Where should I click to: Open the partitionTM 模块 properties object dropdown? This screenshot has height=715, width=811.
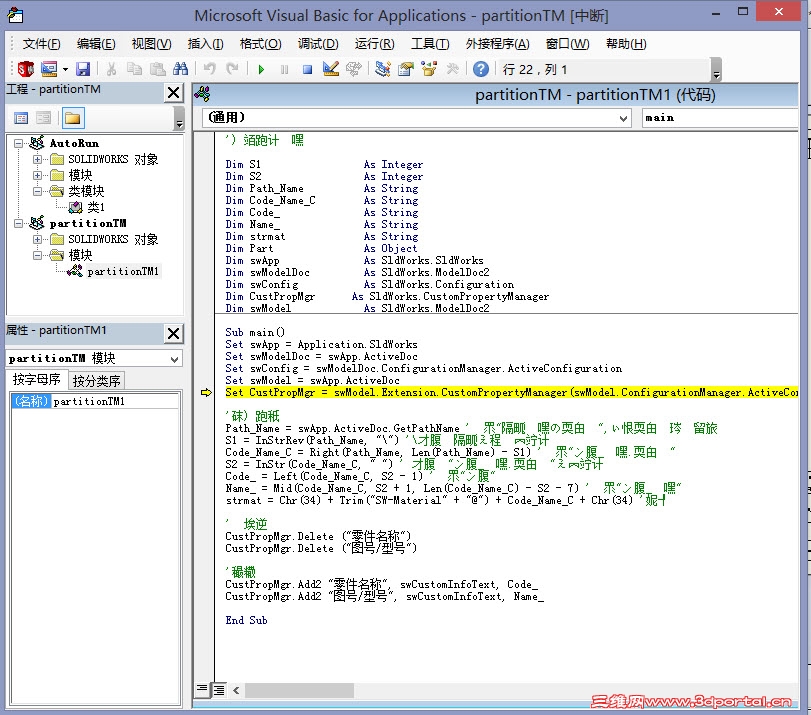pyautogui.click(x=174, y=359)
